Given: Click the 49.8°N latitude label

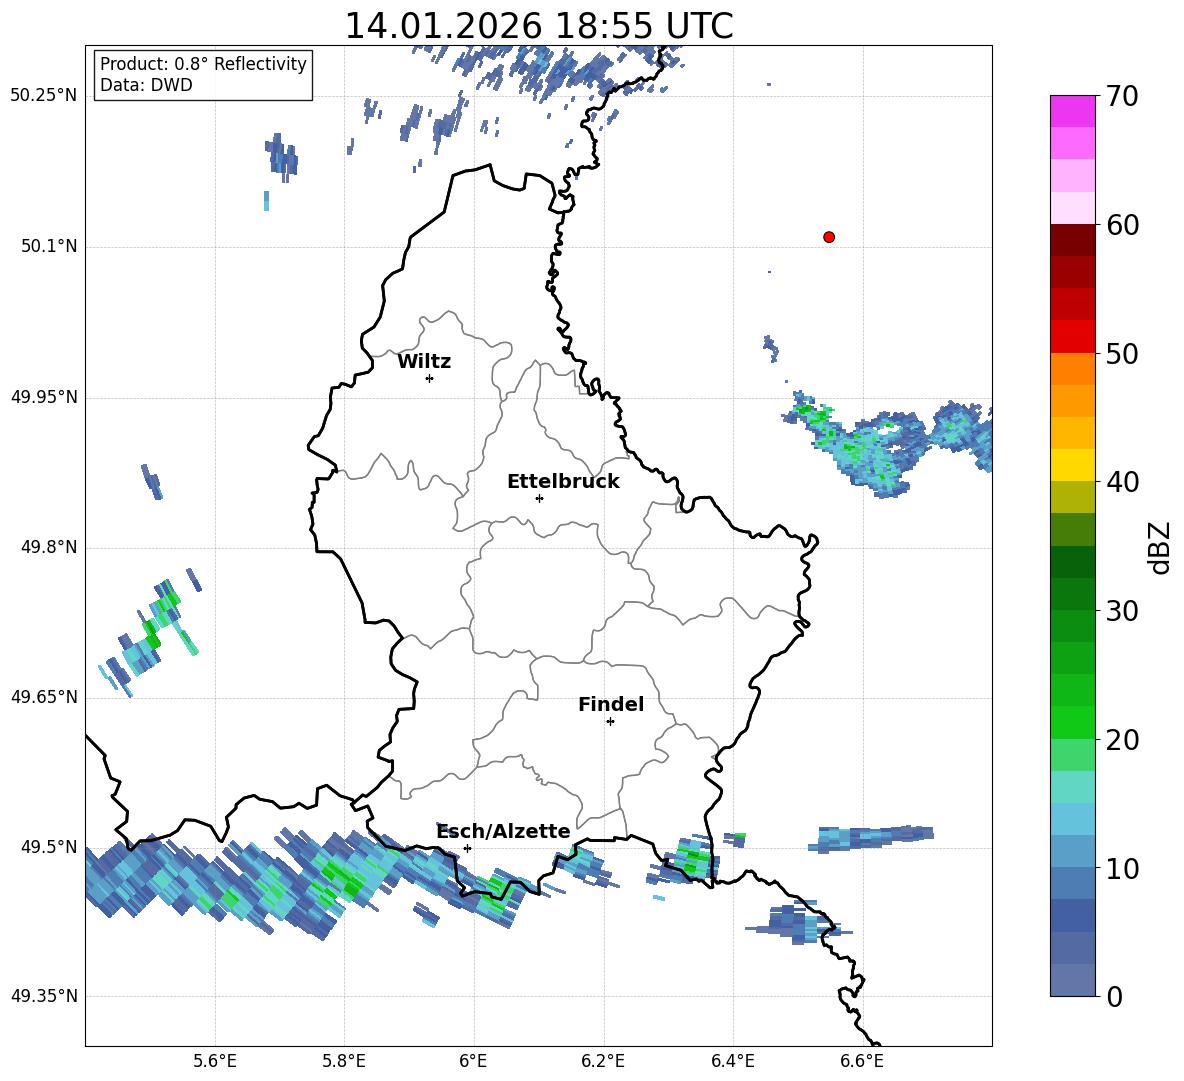Looking at the screenshot, I should [x=50, y=547].
